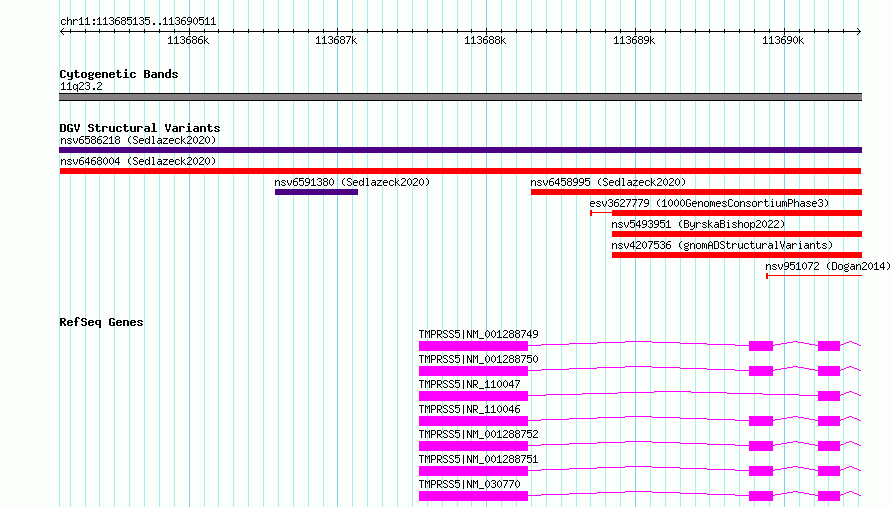Select the red nsv5493951 variant bar
Viewport: 890px width, 507px height.
[737, 234]
